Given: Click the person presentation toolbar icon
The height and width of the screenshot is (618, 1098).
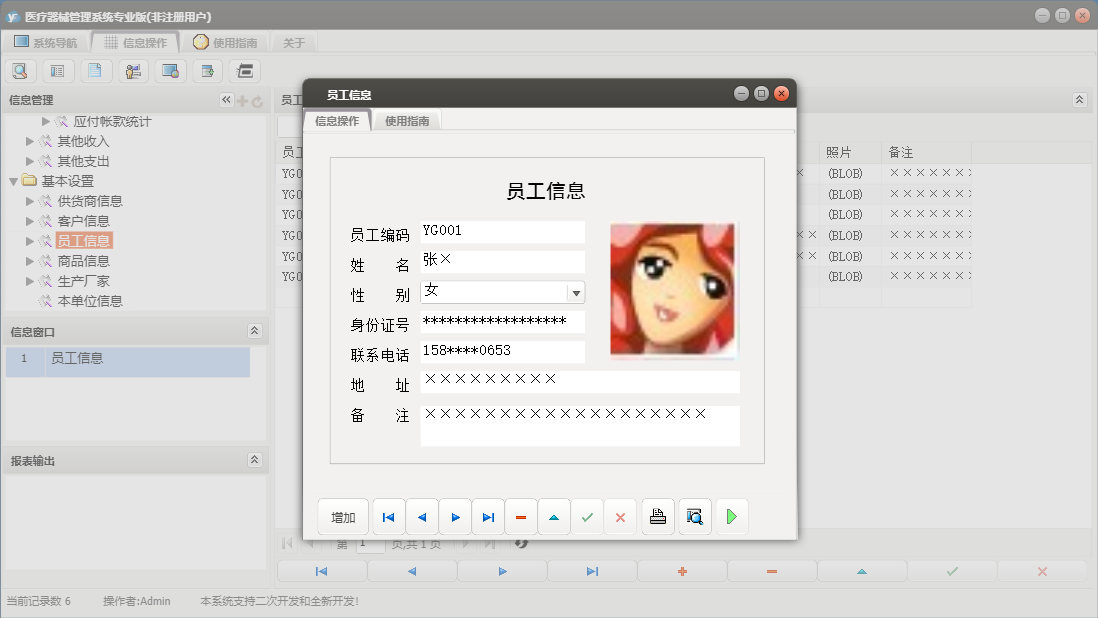Looking at the screenshot, I should tap(133, 71).
